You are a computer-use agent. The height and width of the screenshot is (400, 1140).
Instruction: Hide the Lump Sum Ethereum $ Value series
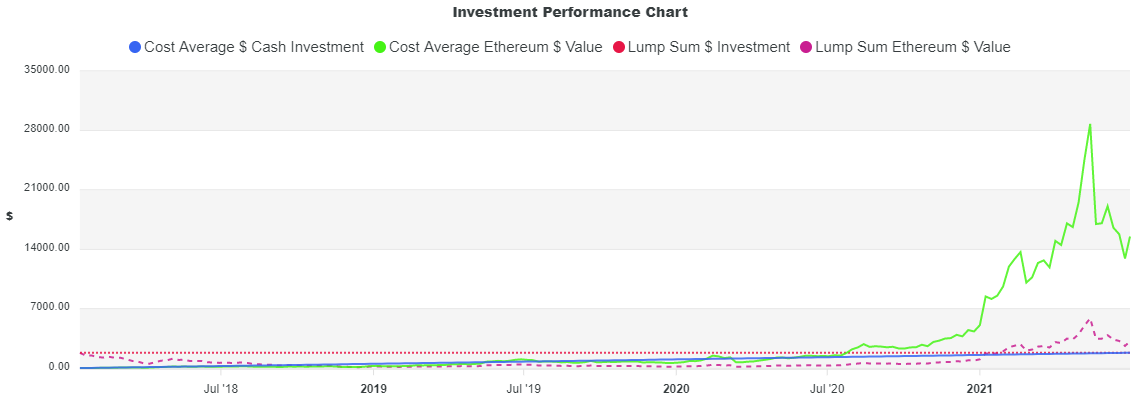pos(913,47)
